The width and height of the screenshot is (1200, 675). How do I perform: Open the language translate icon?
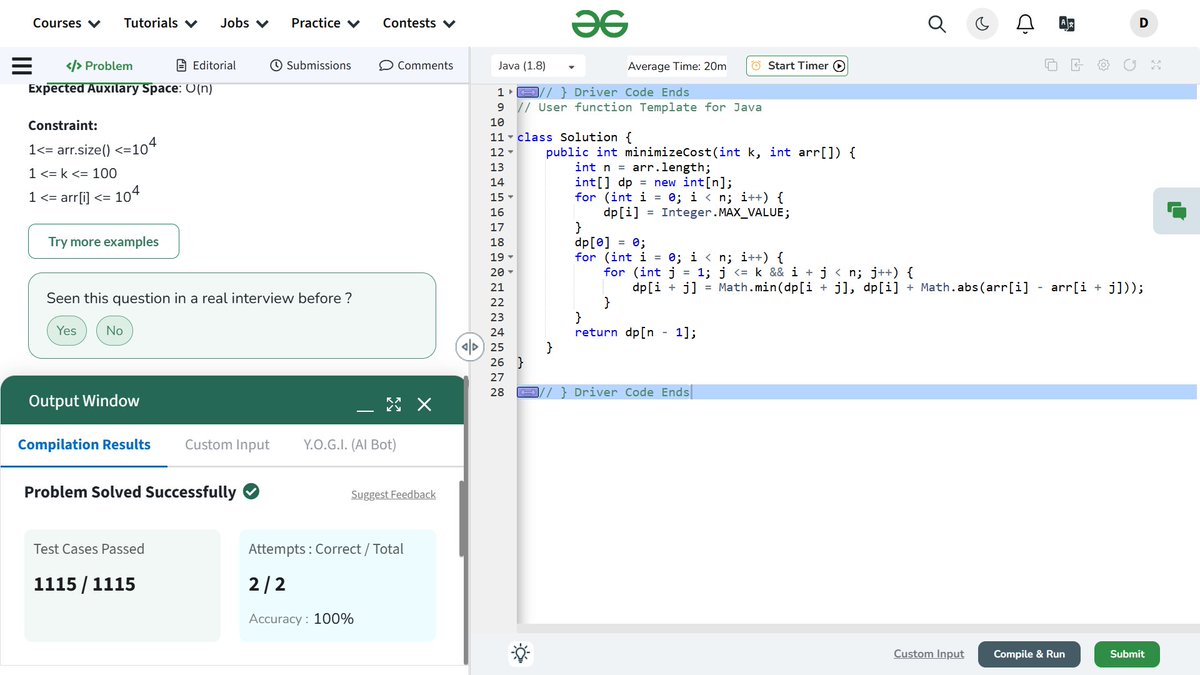(x=1067, y=23)
